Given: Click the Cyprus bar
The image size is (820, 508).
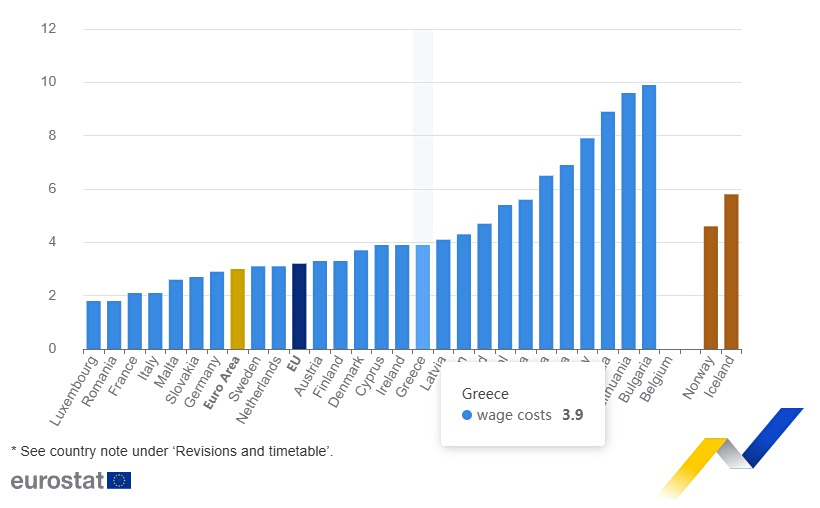Looking at the screenshot, I should point(382,297).
